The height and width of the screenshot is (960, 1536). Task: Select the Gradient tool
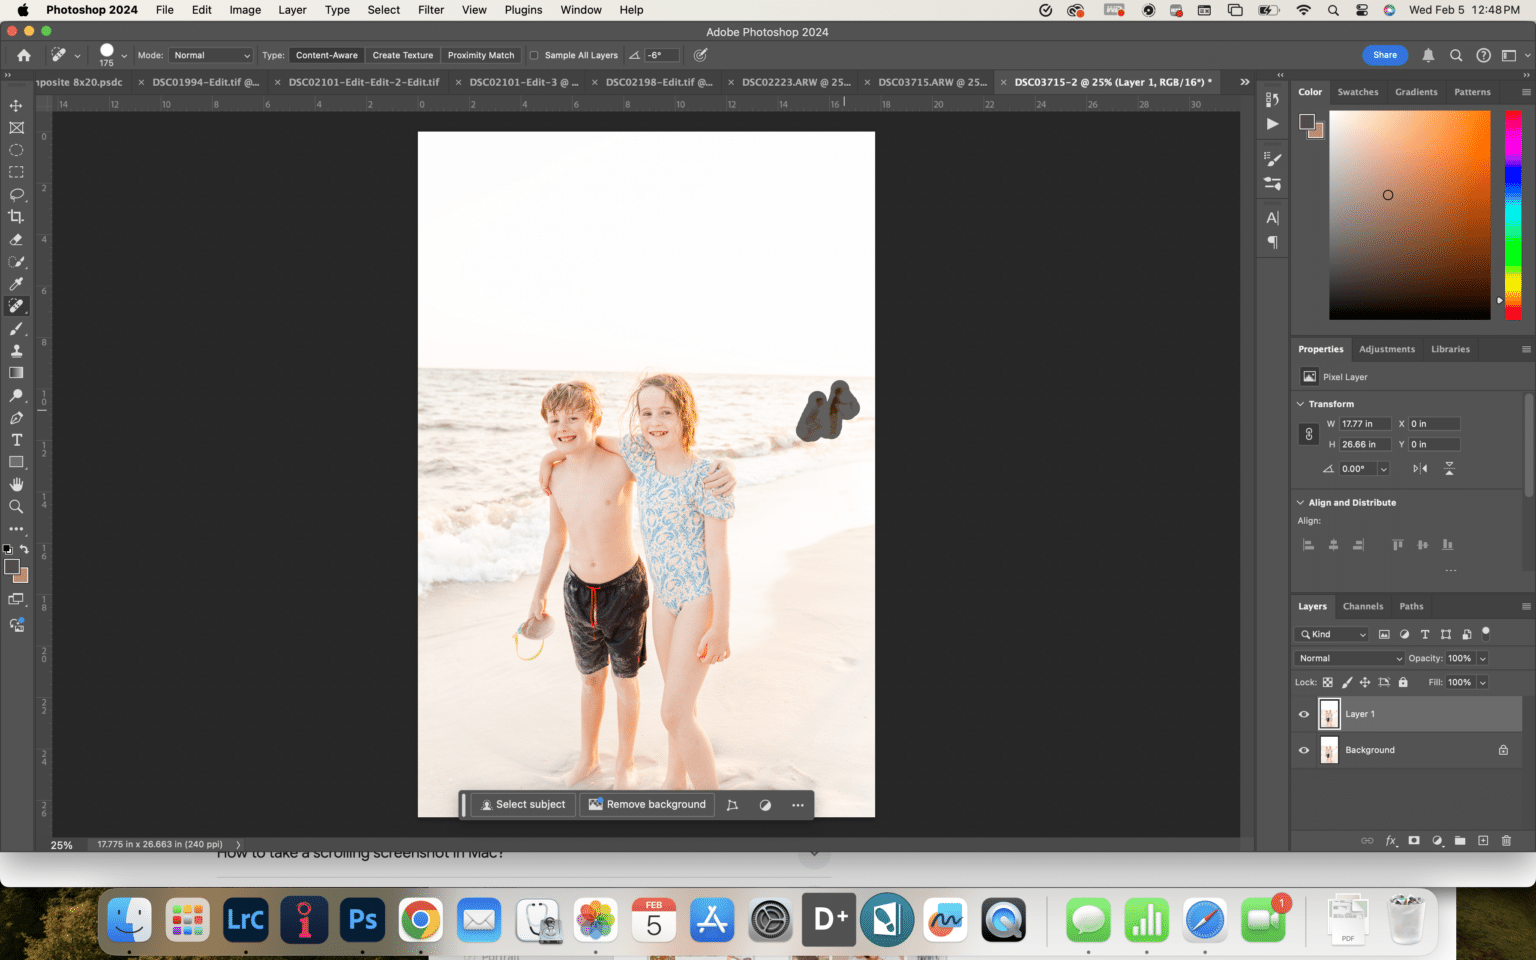[16, 373]
